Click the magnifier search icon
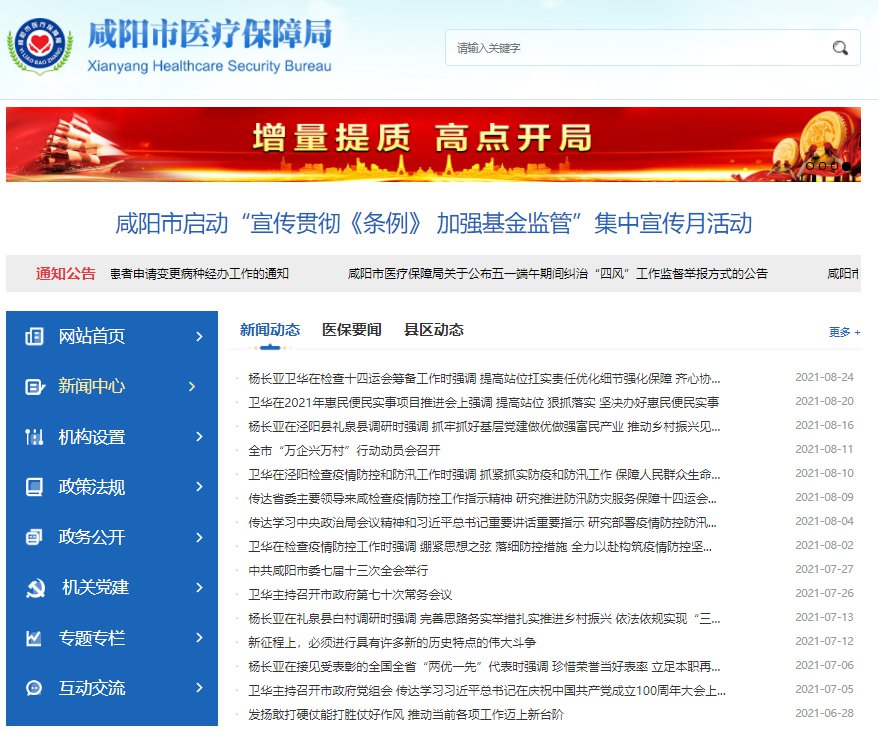The image size is (878, 734). tap(840, 48)
